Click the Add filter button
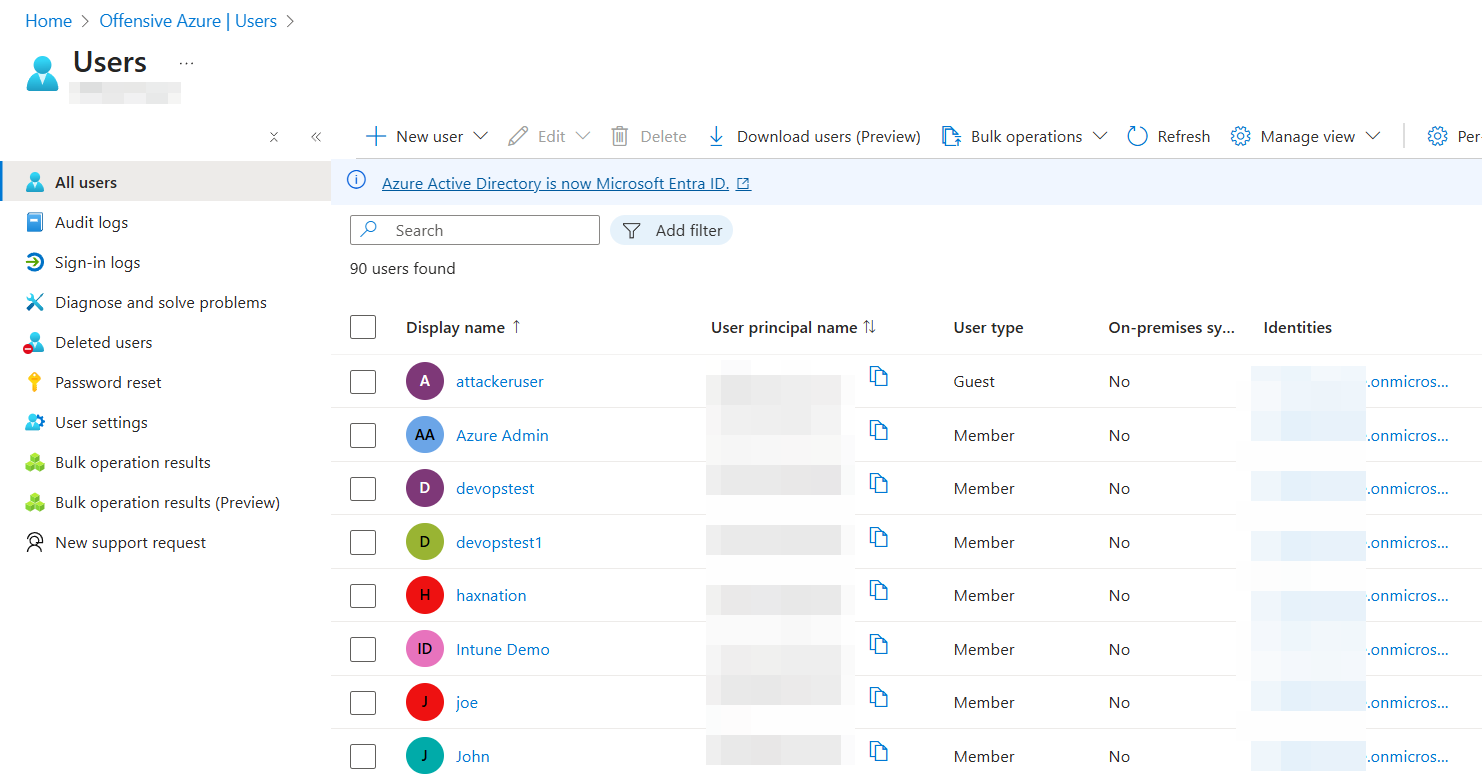1482x774 pixels. [672, 230]
